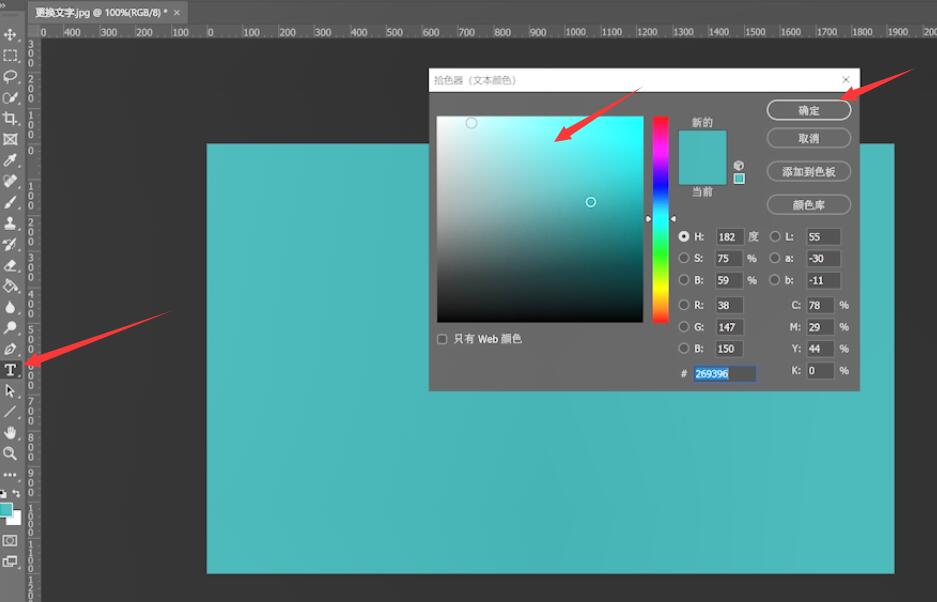Select the R red radio button
The height and width of the screenshot is (602, 937).
click(684, 305)
